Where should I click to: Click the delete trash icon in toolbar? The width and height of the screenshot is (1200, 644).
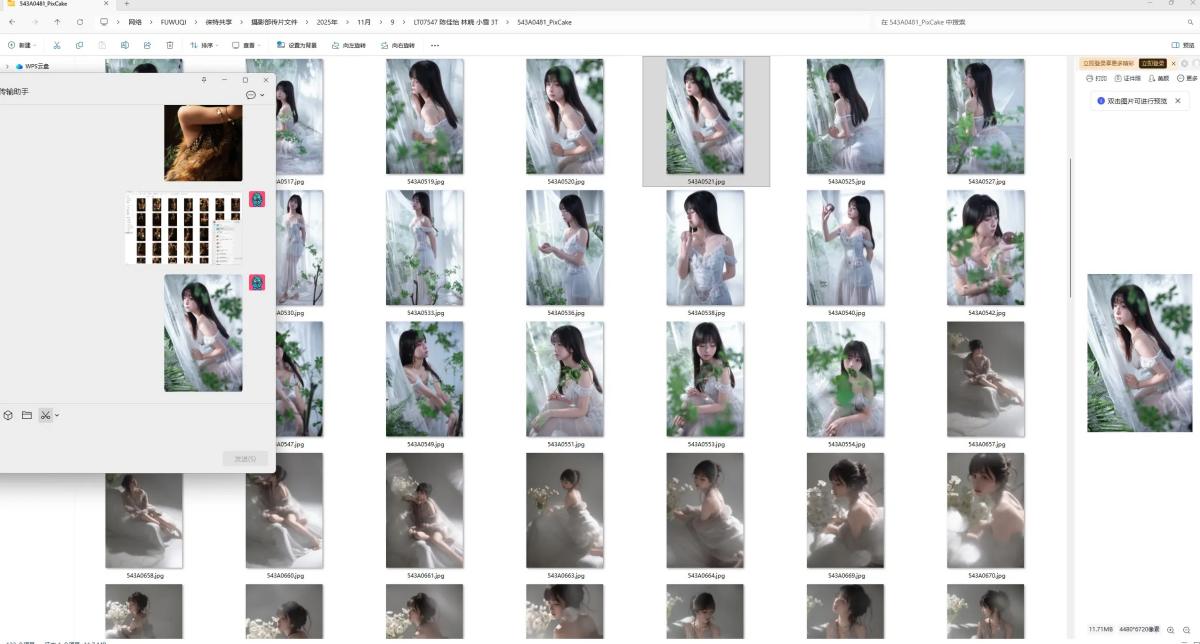(x=170, y=45)
